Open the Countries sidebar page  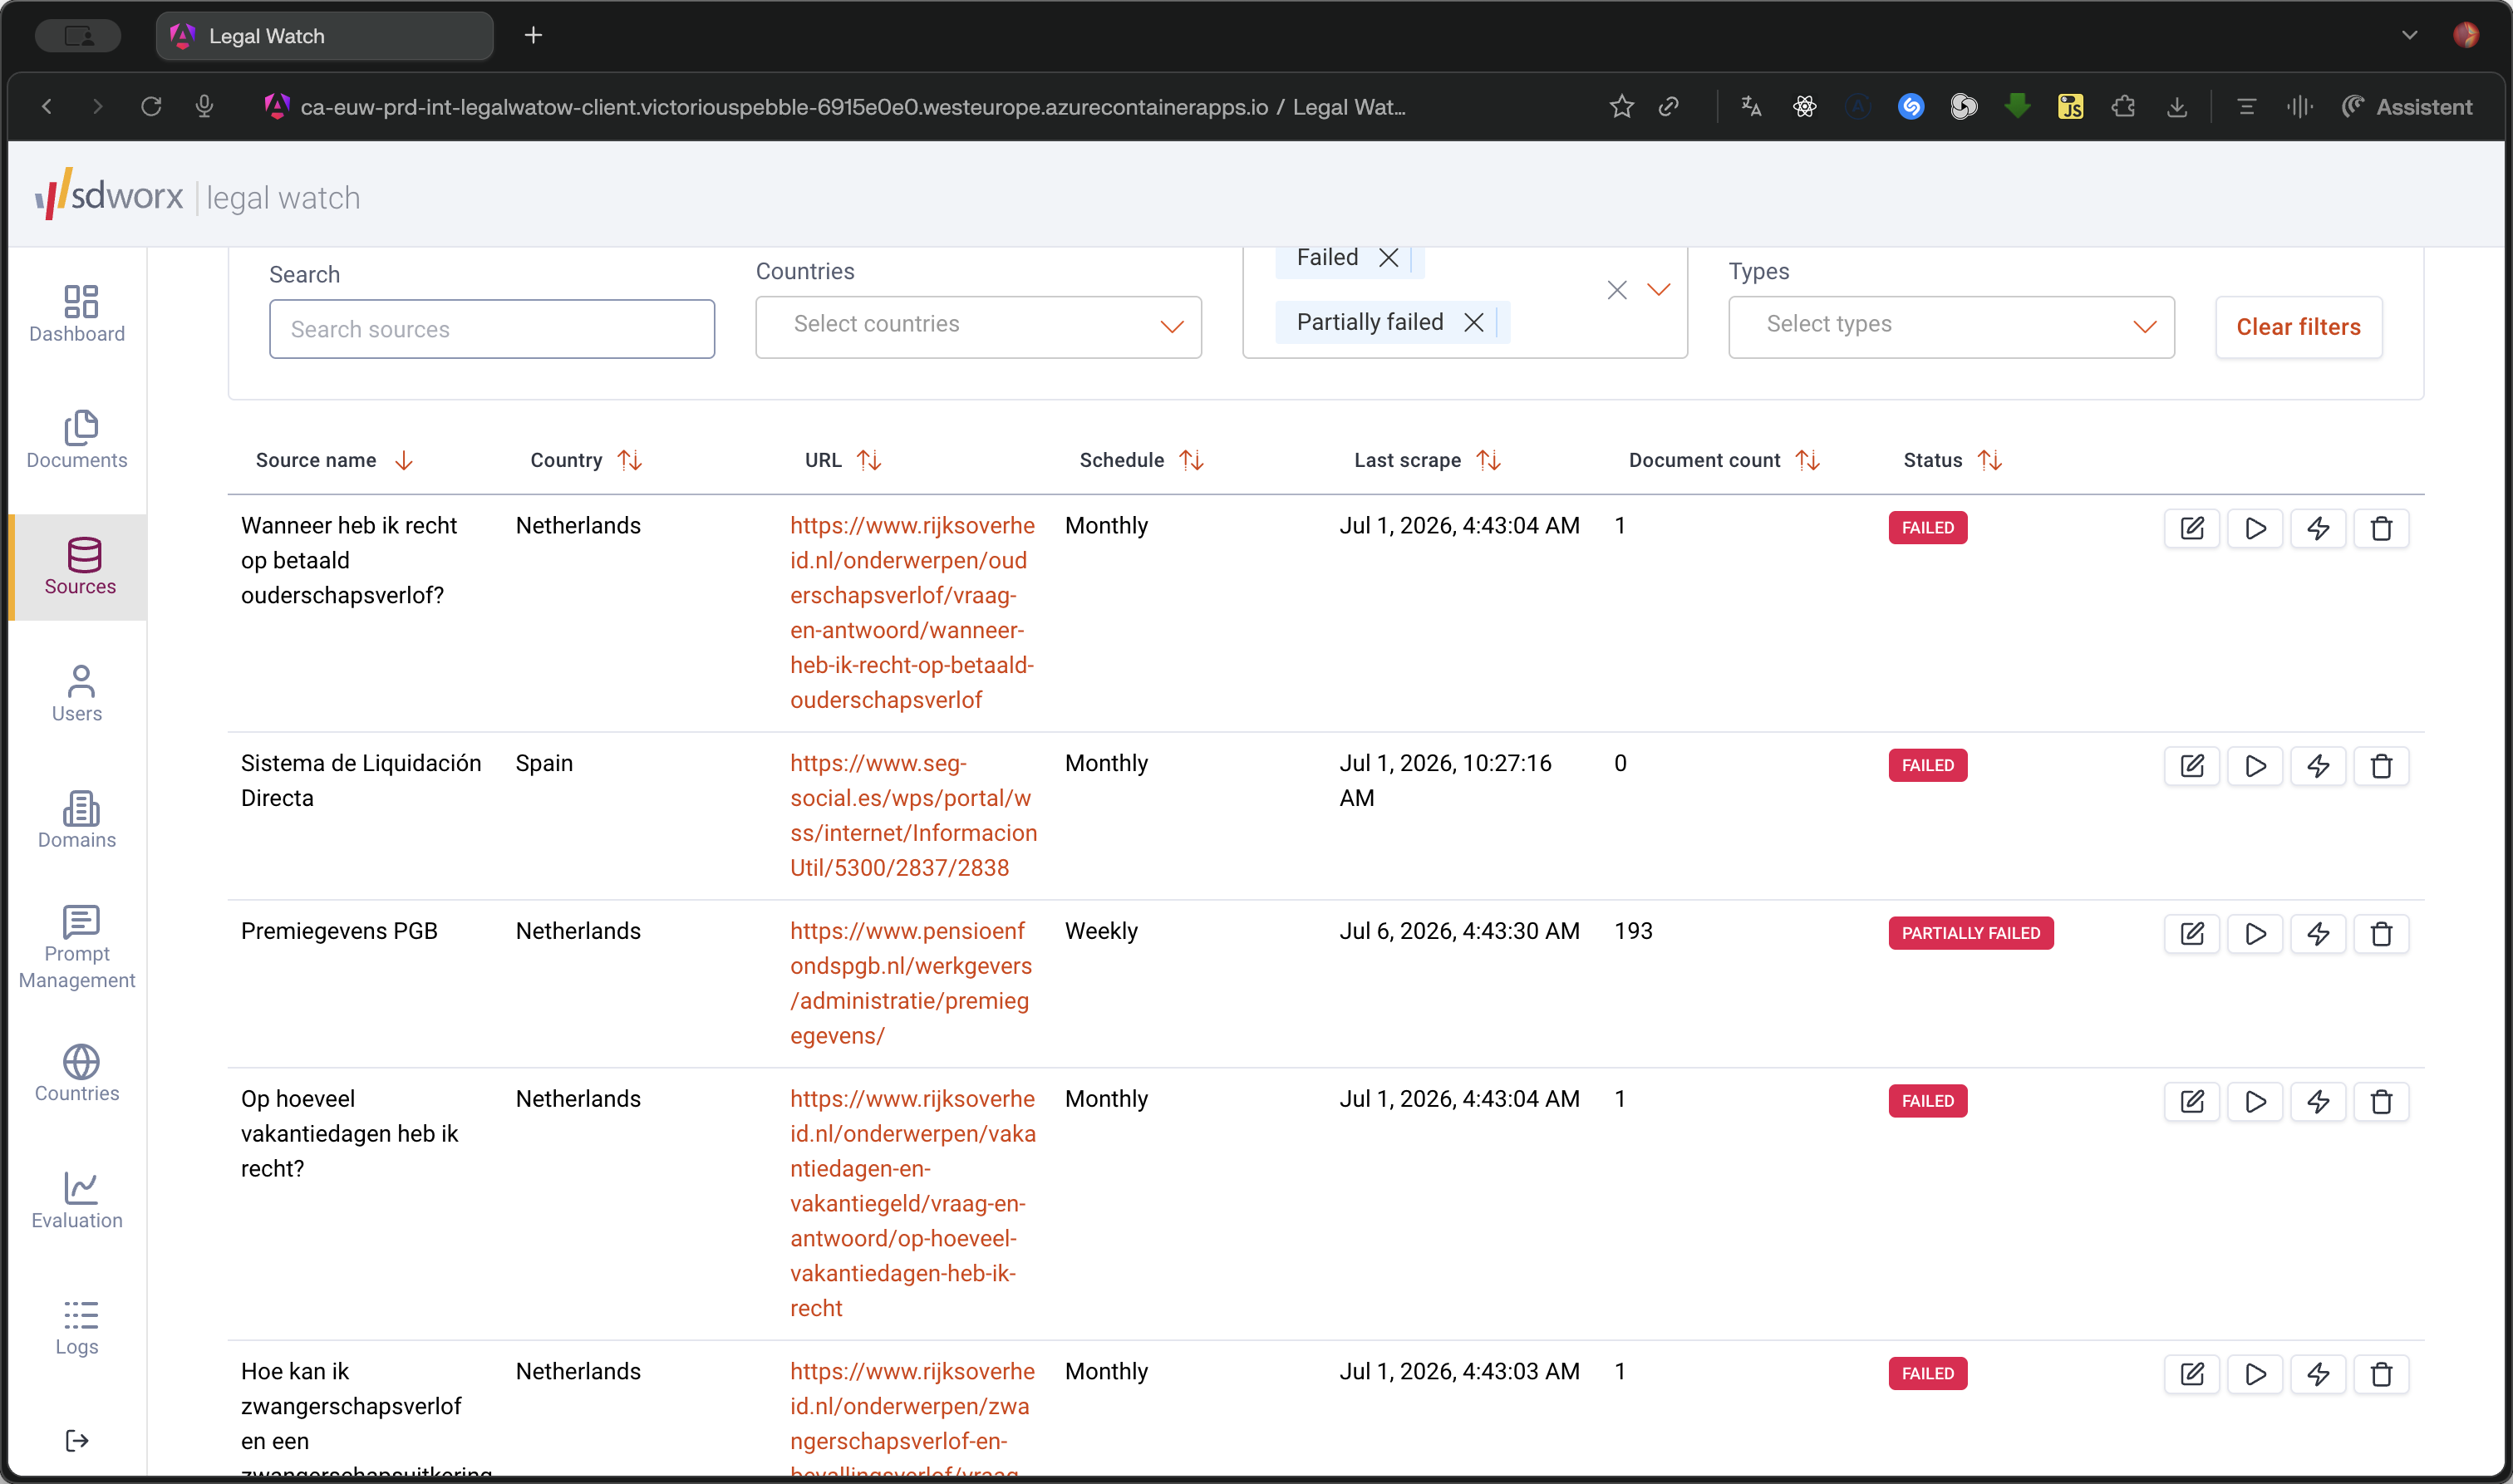pos(77,1074)
